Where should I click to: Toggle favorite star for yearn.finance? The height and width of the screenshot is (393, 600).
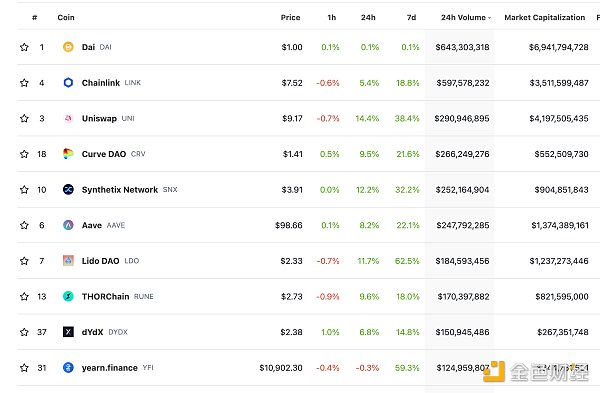coord(24,368)
